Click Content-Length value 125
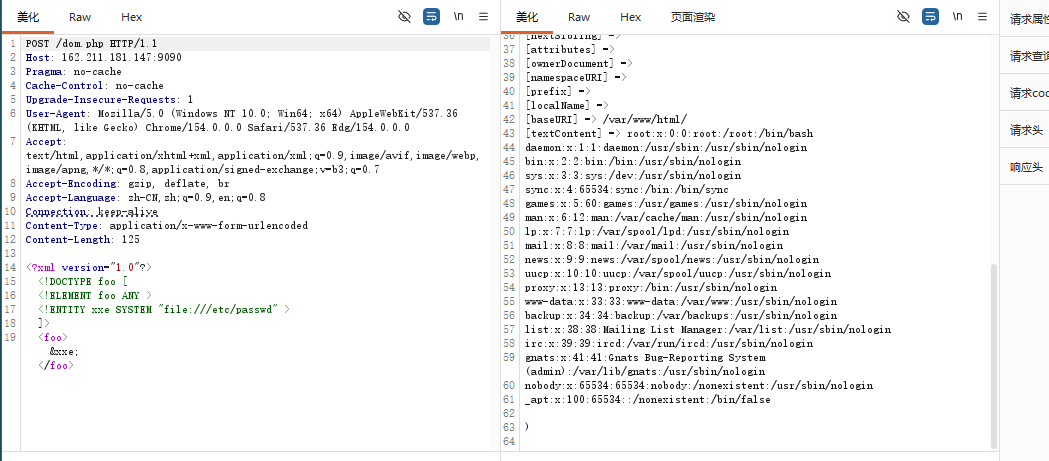The image size is (1049, 461). (130, 240)
